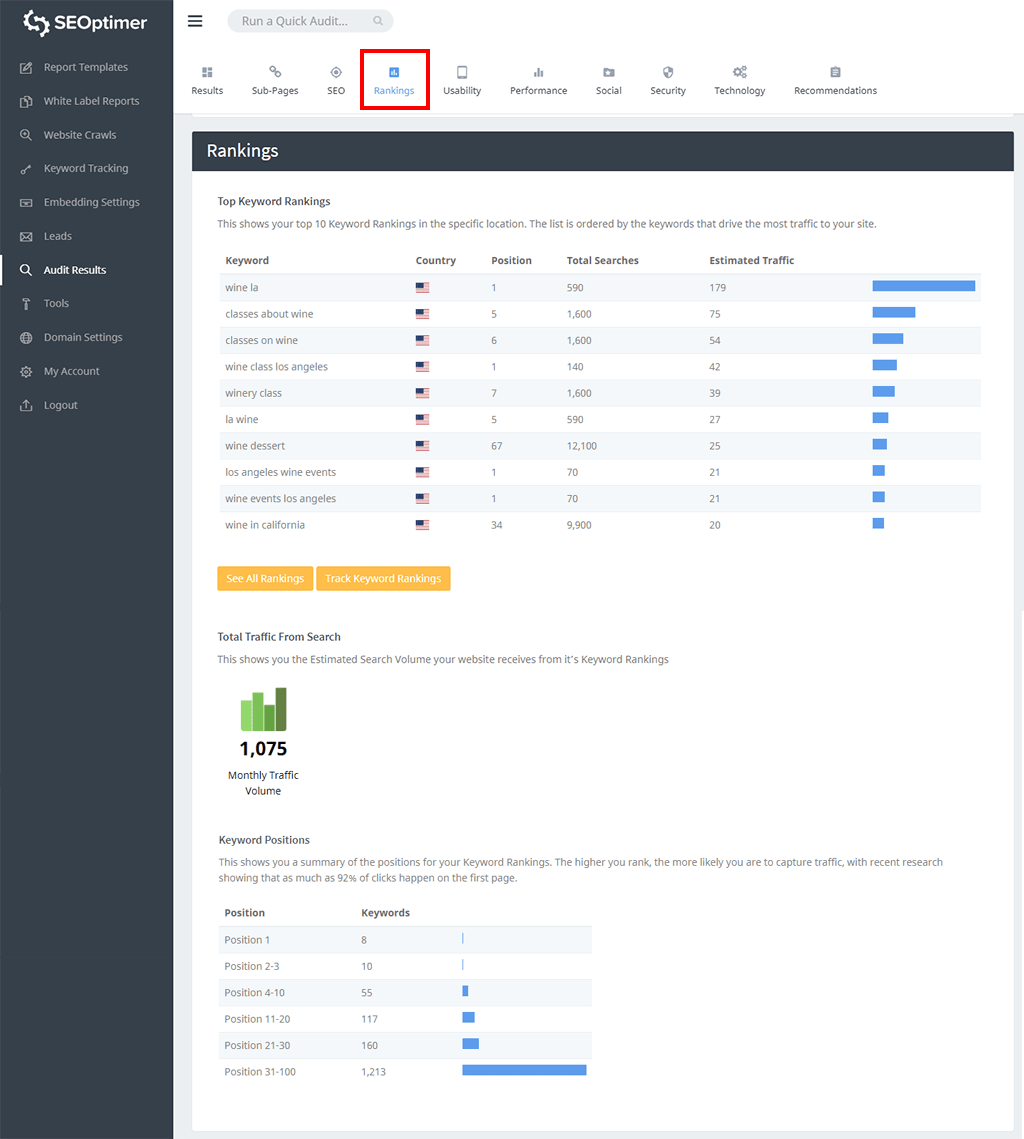Click the search magnifier in Quick Audit
The image size is (1024, 1139).
tap(378, 21)
